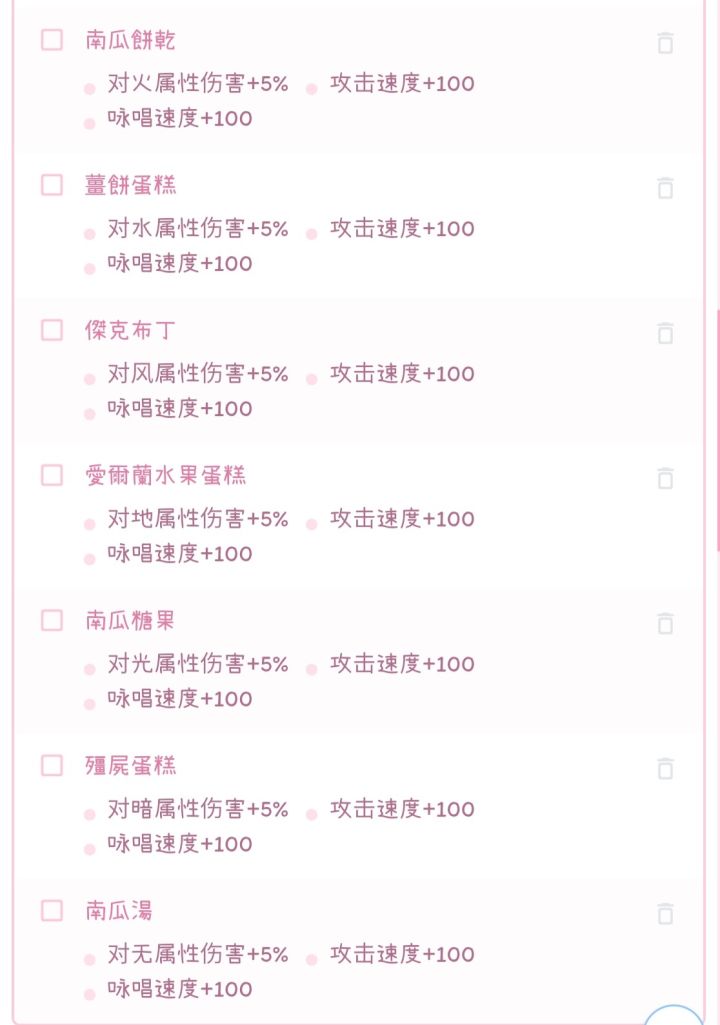Check the 南瓜餅乾 checkbox
Screen dimensions: 720x1025
pyautogui.click(x=52, y=40)
